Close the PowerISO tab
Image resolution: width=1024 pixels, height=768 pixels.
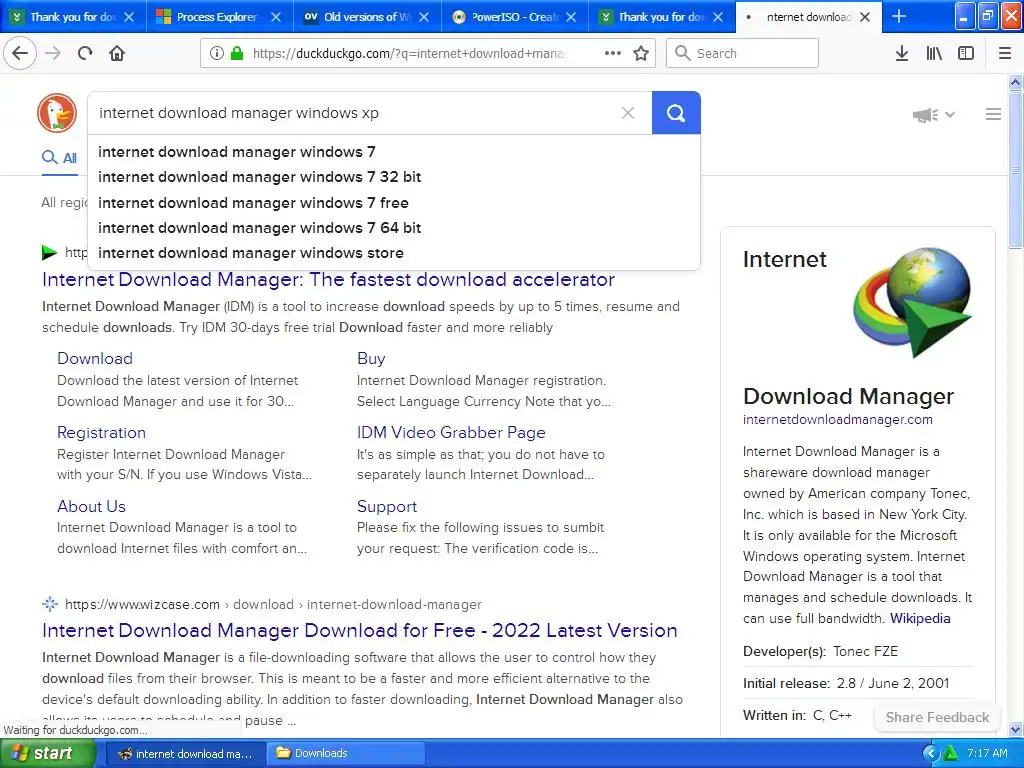click(x=571, y=17)
